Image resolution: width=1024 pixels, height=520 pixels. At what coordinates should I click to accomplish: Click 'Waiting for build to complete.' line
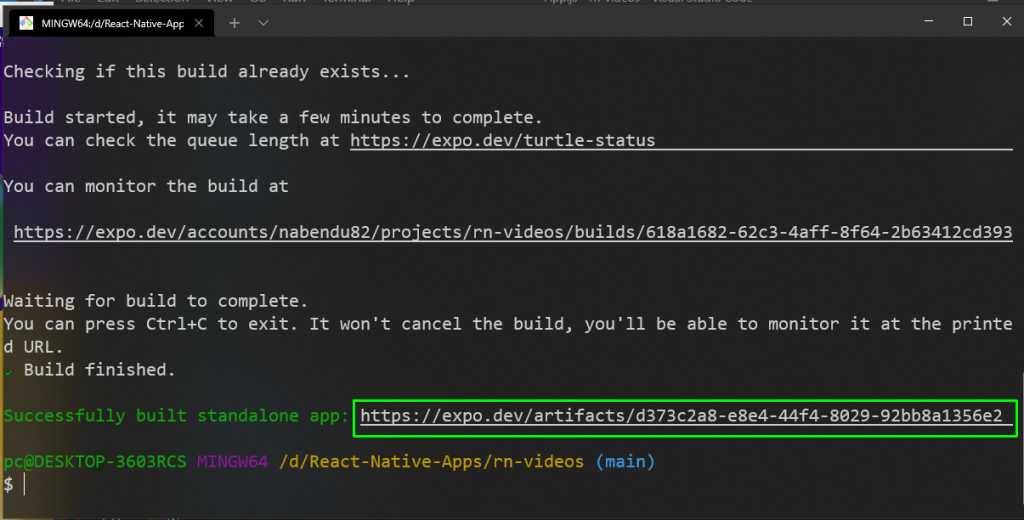[x=155, y=301]
